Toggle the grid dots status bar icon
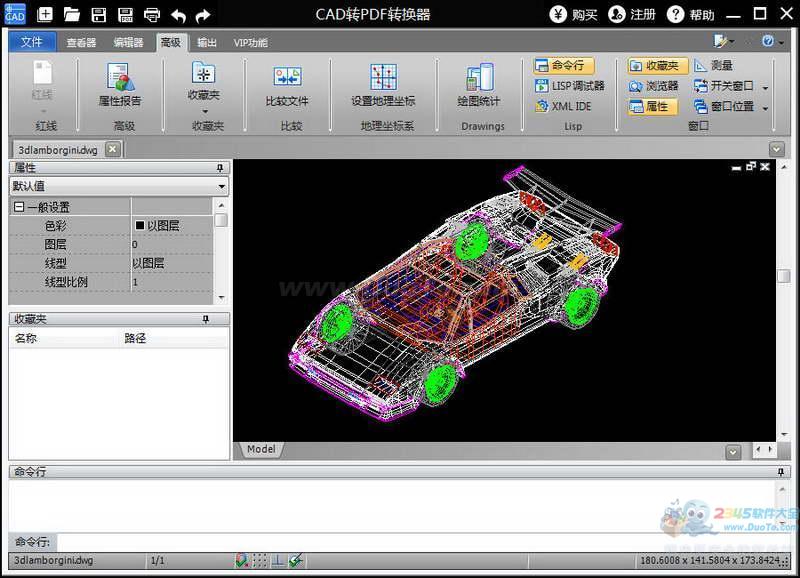This screenshot has width=800, height=578. (260, 561)
